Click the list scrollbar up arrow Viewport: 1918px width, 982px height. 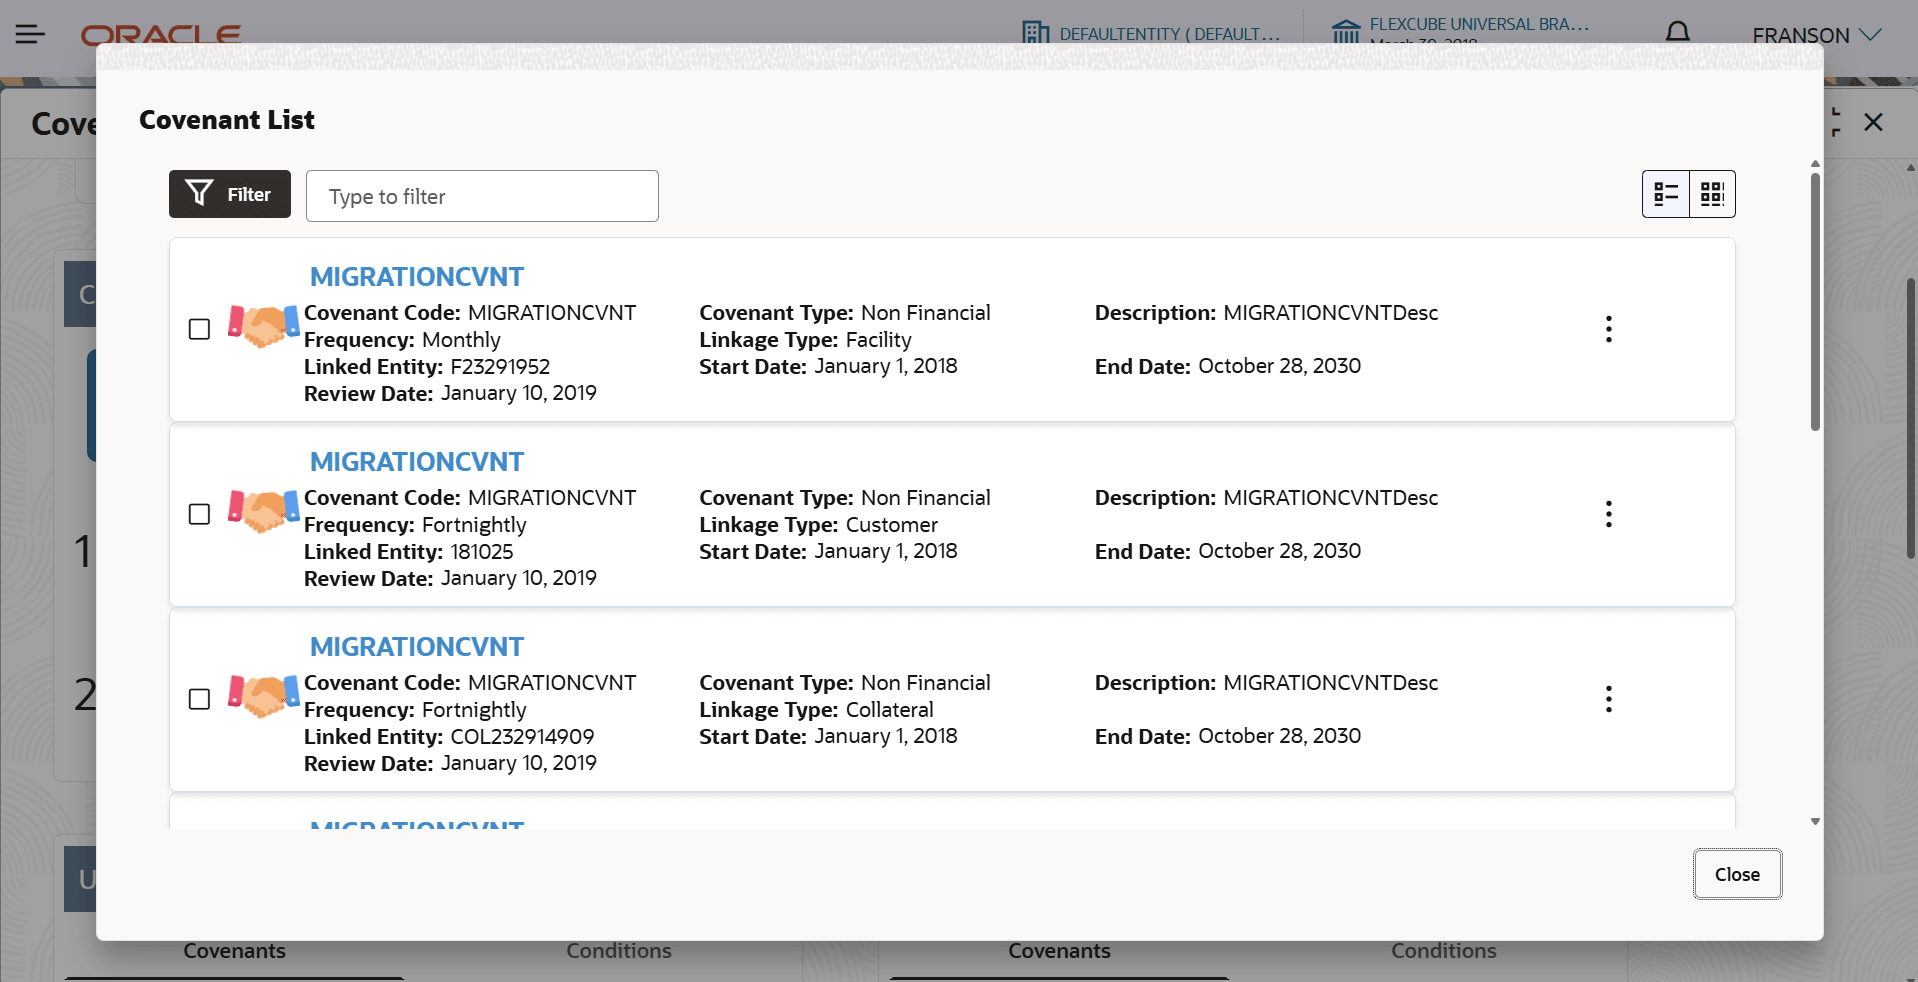(x=1815, y=164)
